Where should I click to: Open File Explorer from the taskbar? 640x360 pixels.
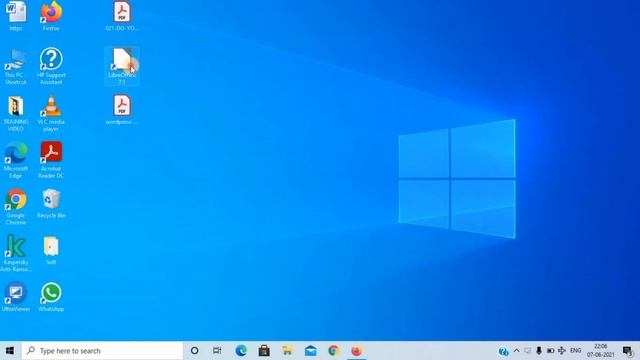pos(287,351)
